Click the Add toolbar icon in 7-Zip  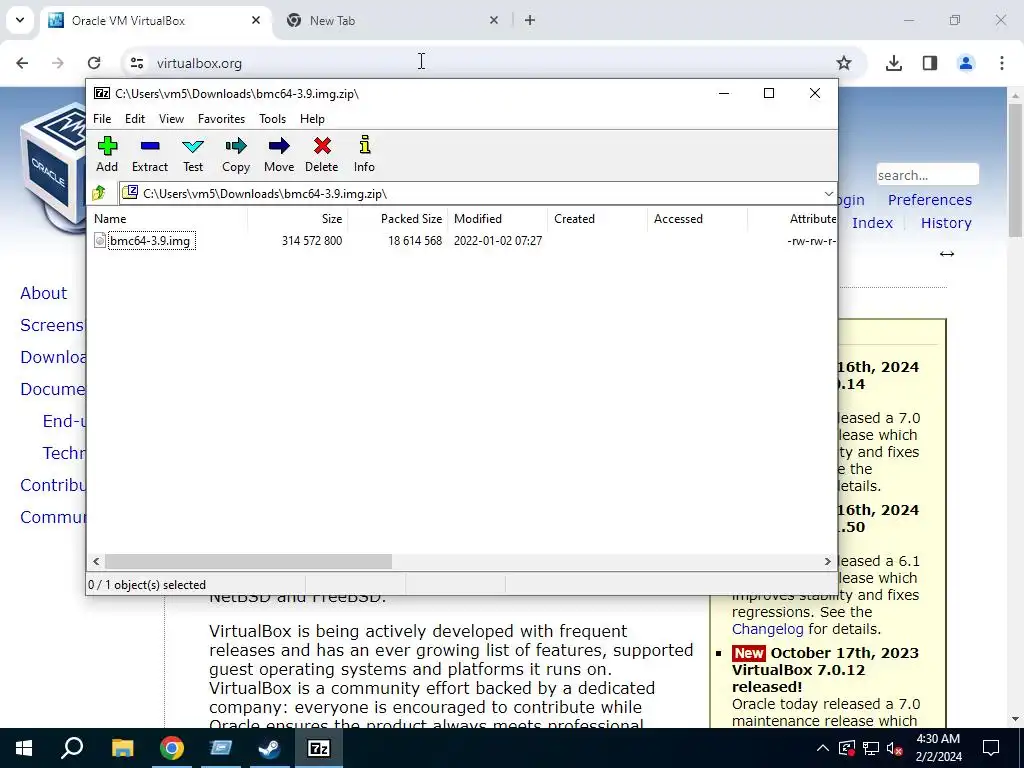click(107, 155)
